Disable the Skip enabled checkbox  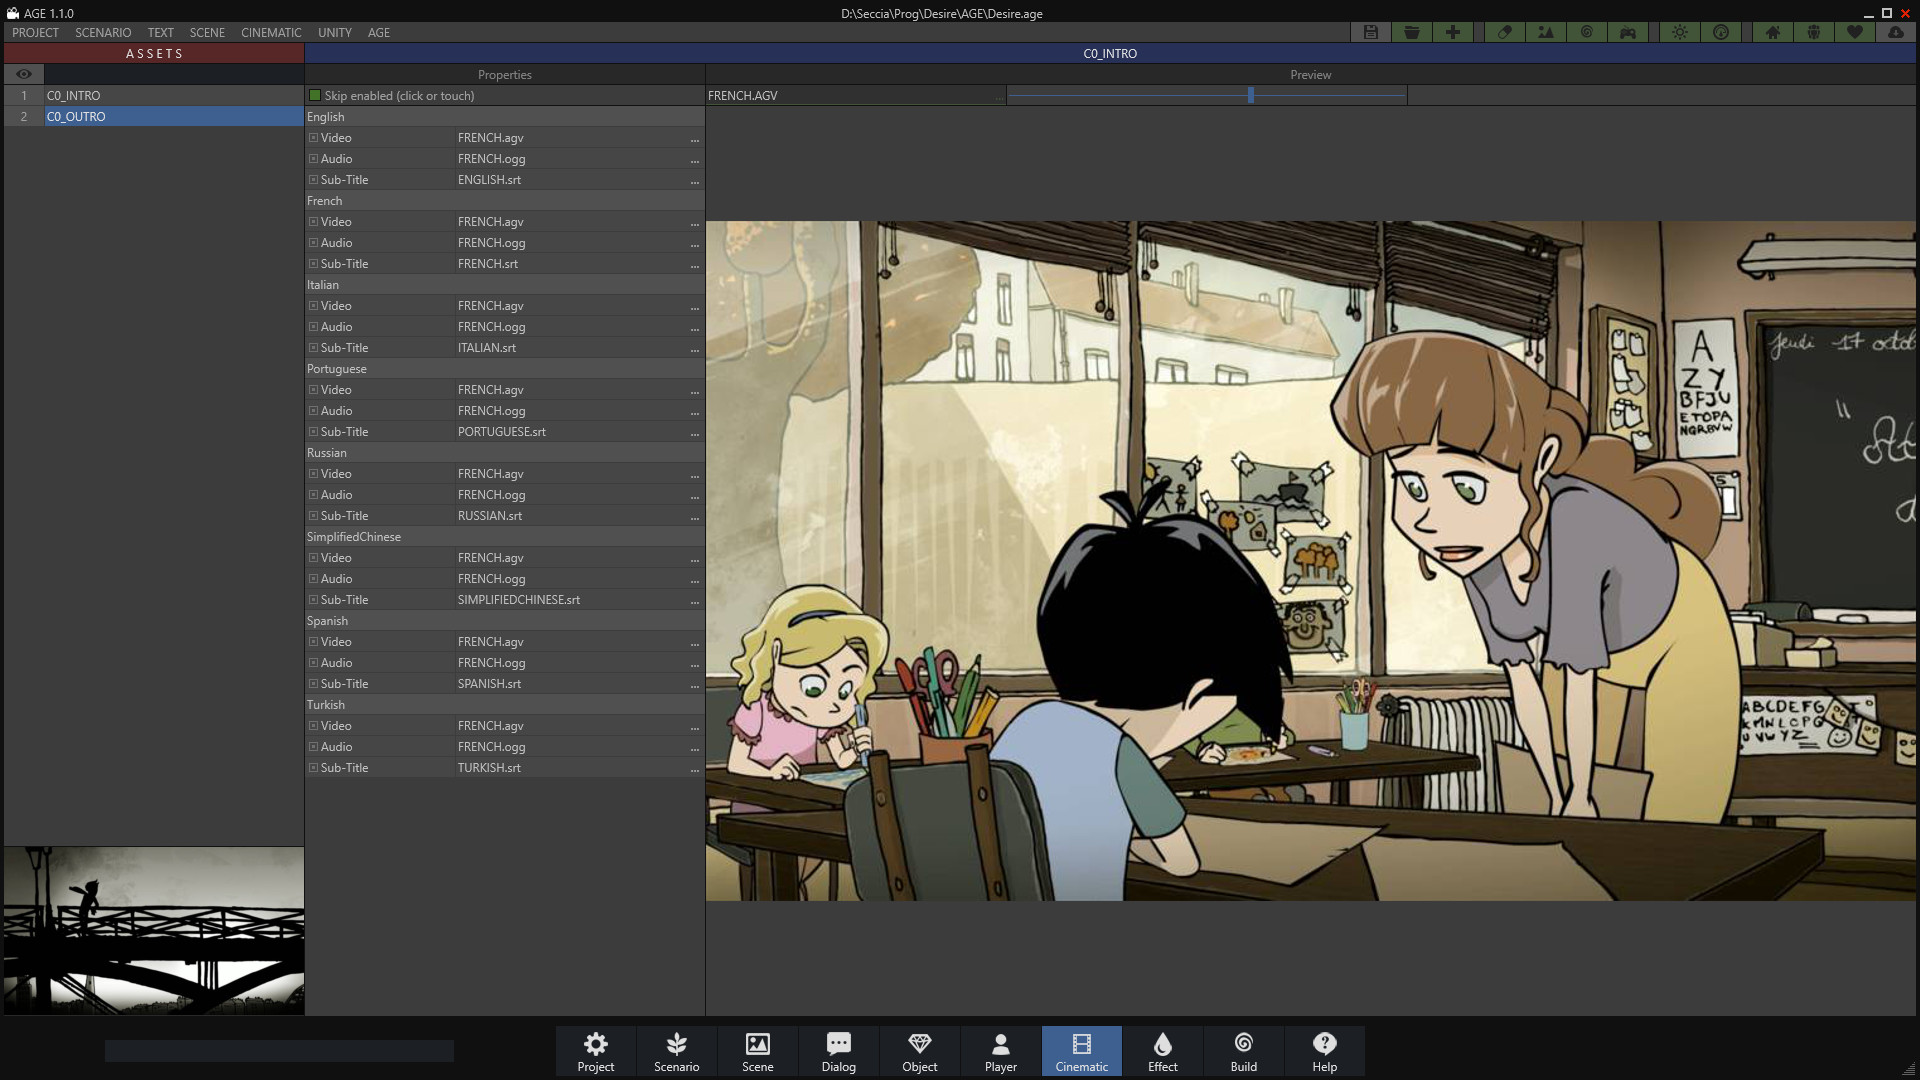(316, 95)
